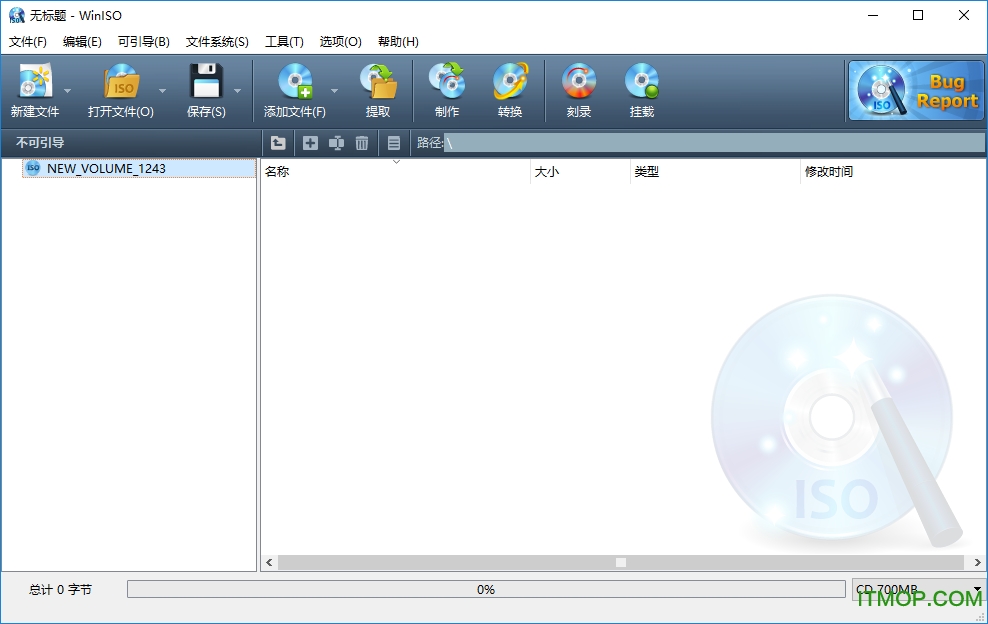Click the scroll-right arrow of file list
This screenshot has height=624, width=988.
[977, 562]
